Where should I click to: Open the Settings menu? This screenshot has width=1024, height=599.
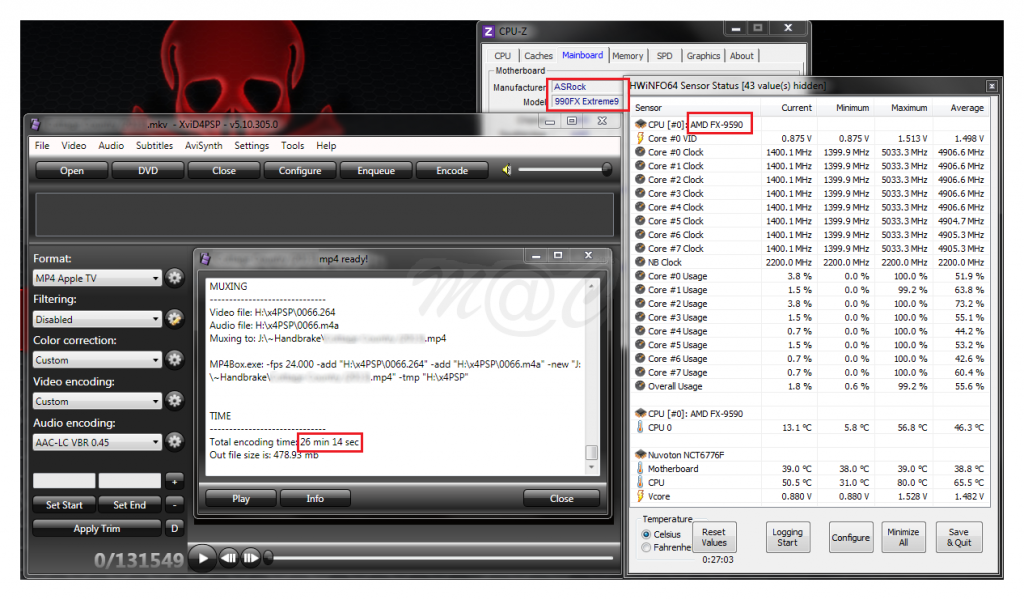pyautogui.click(x=251, y=146)
